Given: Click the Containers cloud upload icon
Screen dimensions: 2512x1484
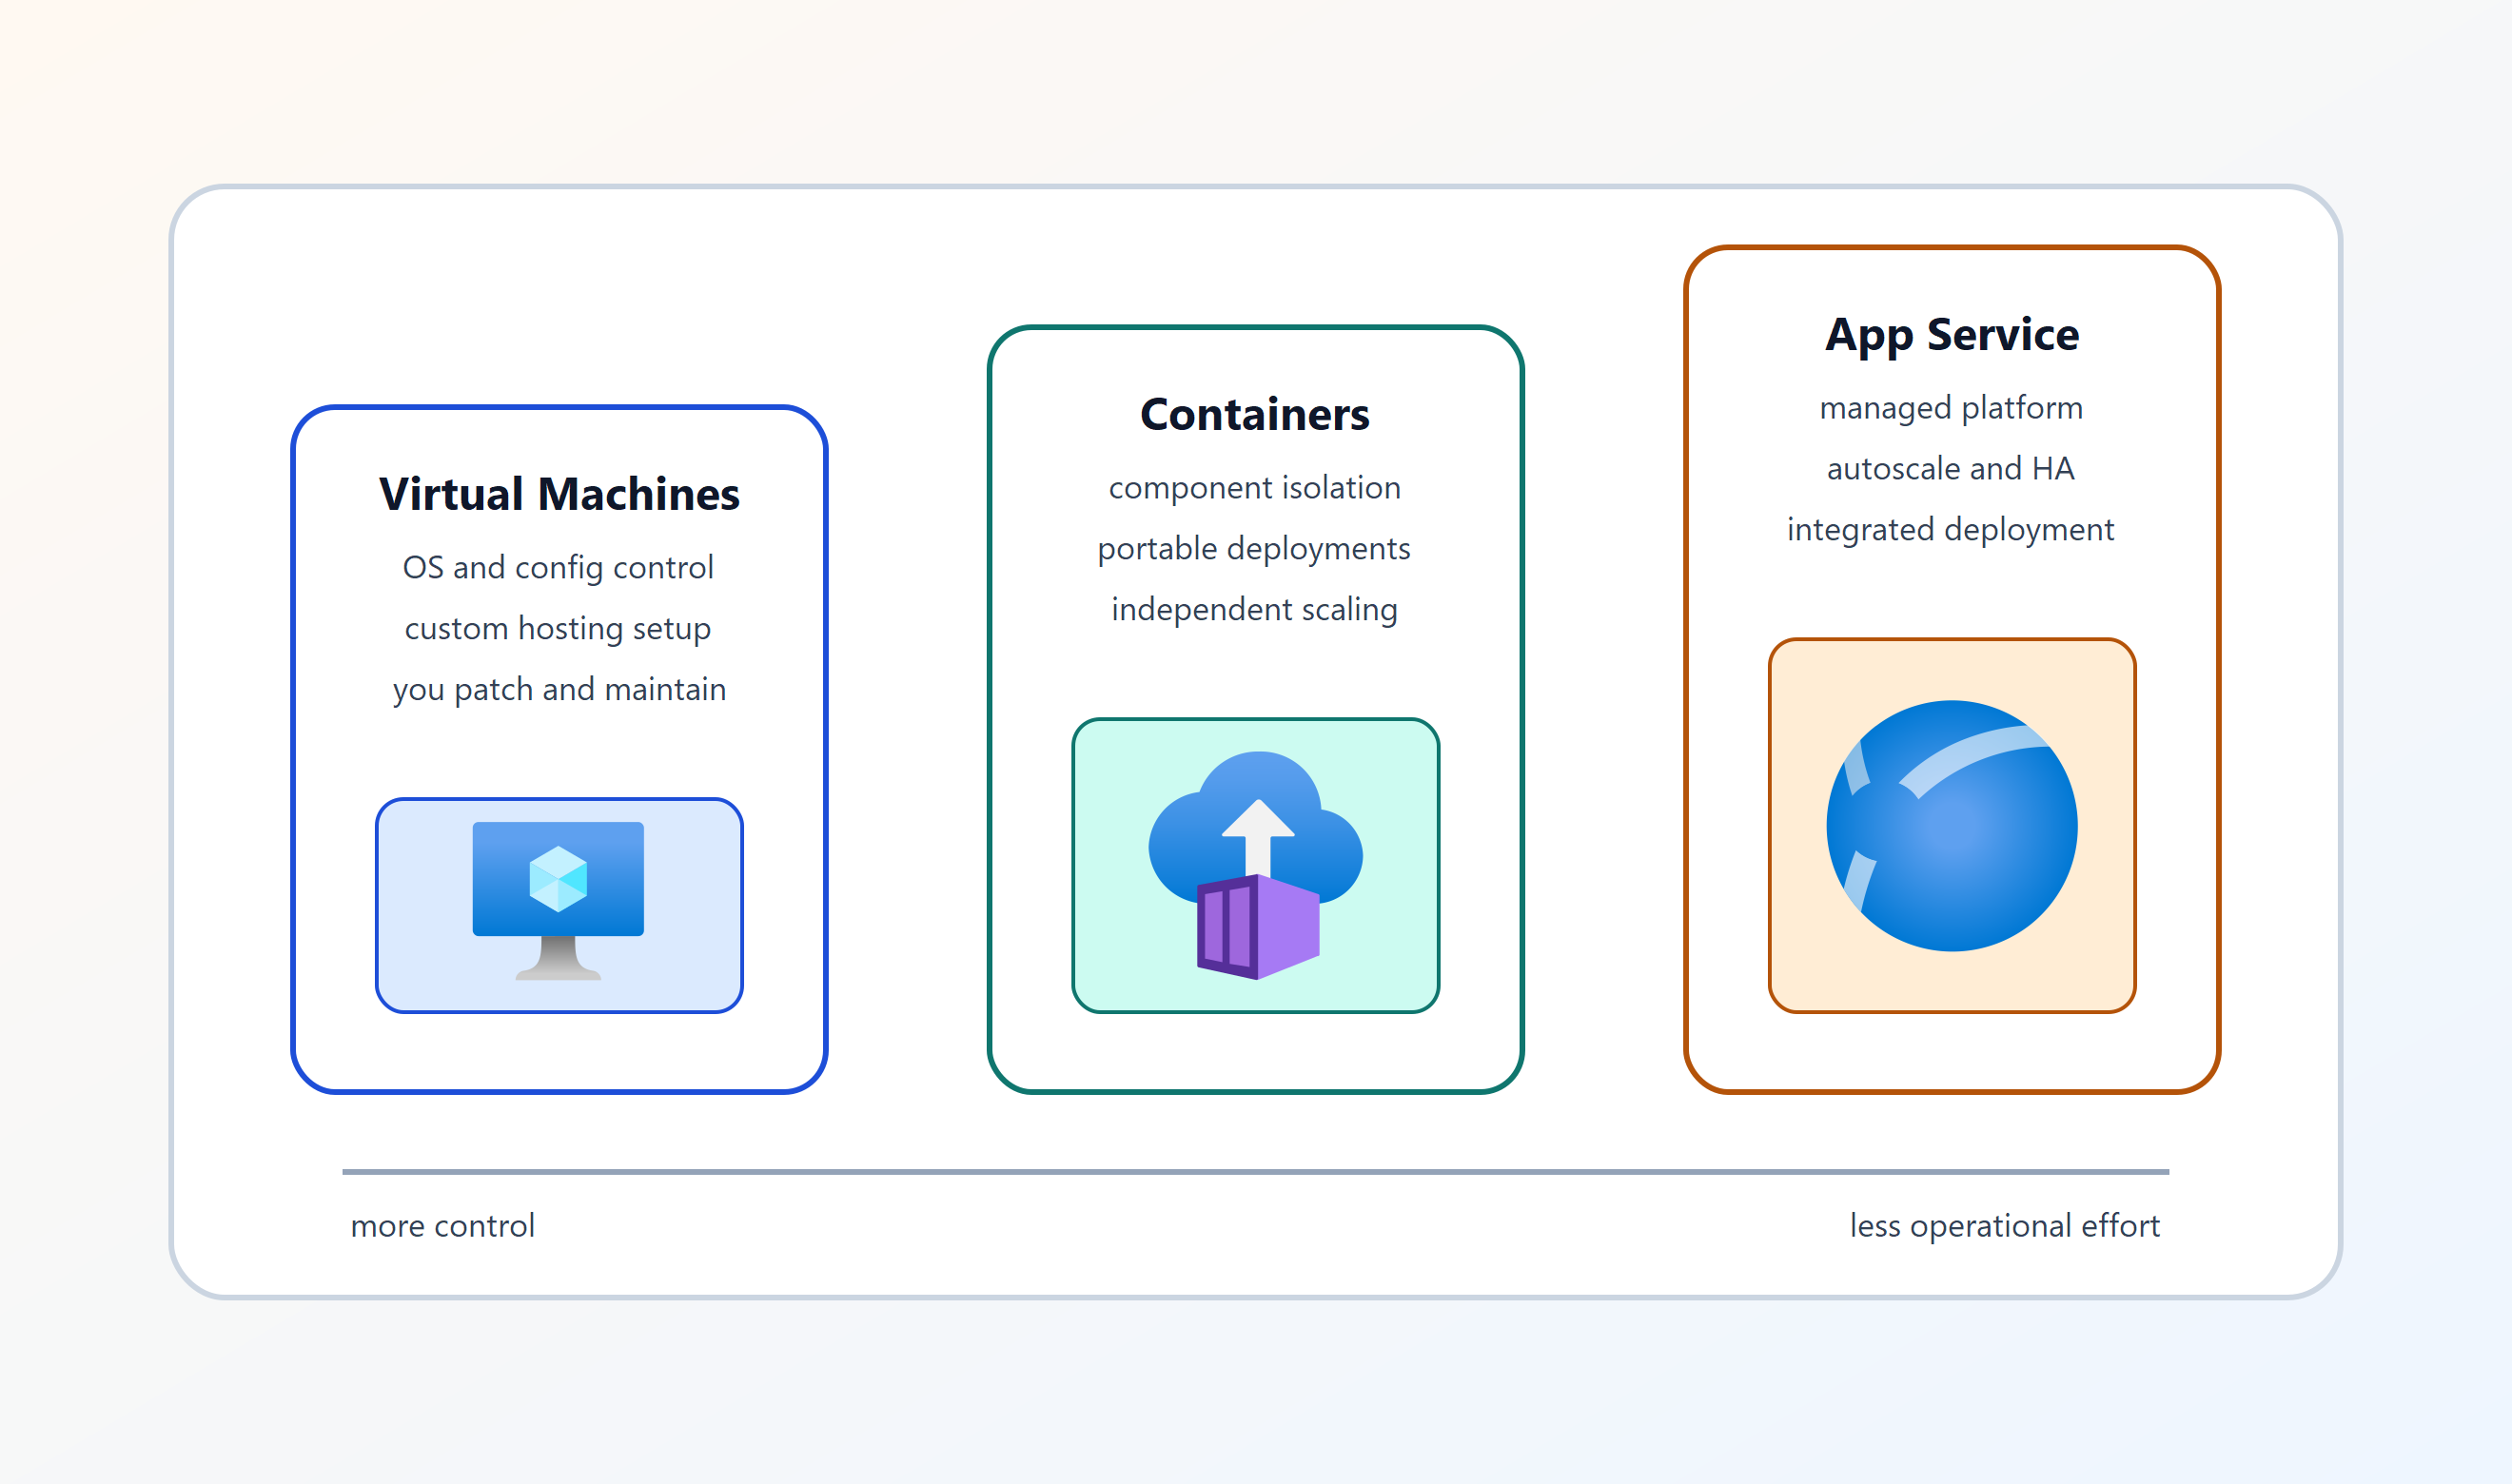Looking at the screenshot, I should point(1255,865).
